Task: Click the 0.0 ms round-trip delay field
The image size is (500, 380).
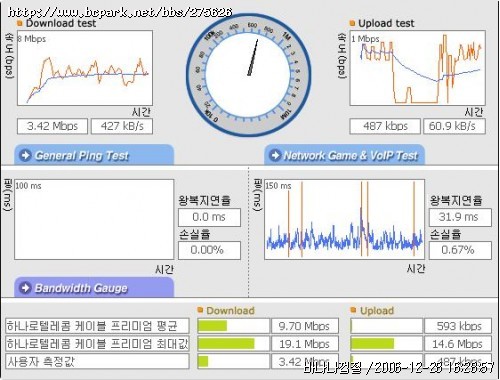Action: pyautogui.click(x=209, y=217)
